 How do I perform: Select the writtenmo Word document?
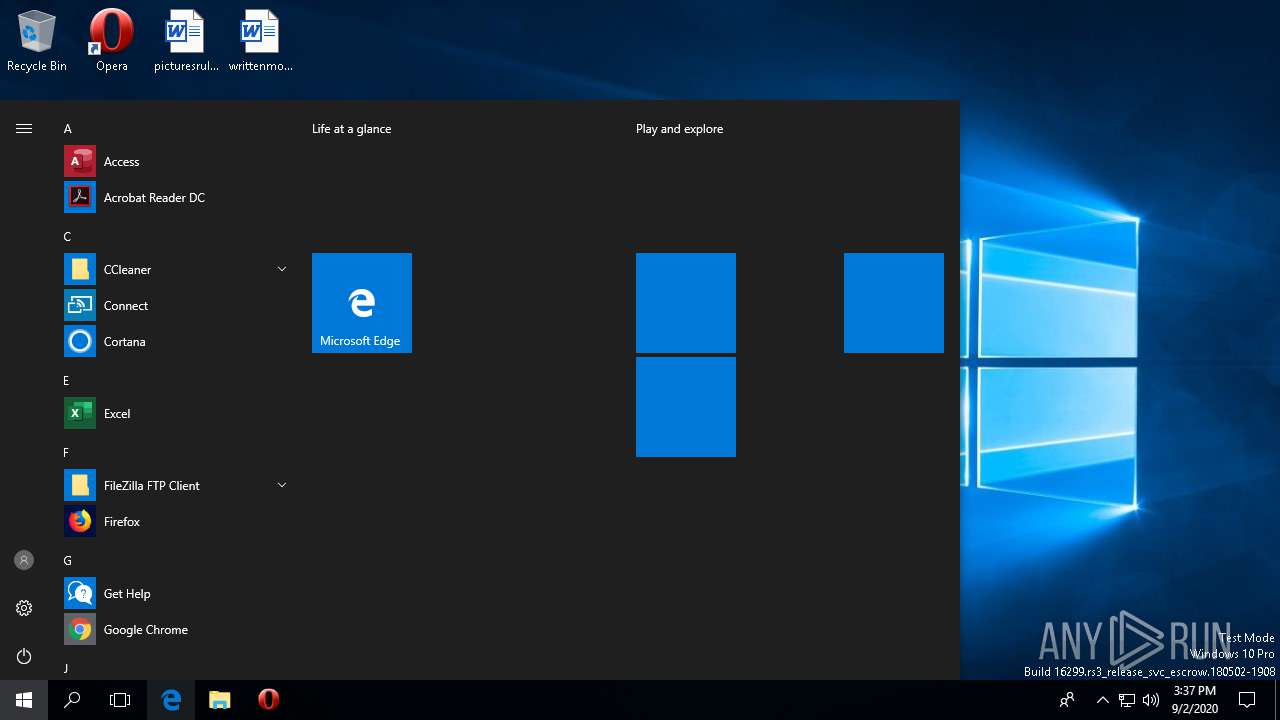[x=260, y=41]
